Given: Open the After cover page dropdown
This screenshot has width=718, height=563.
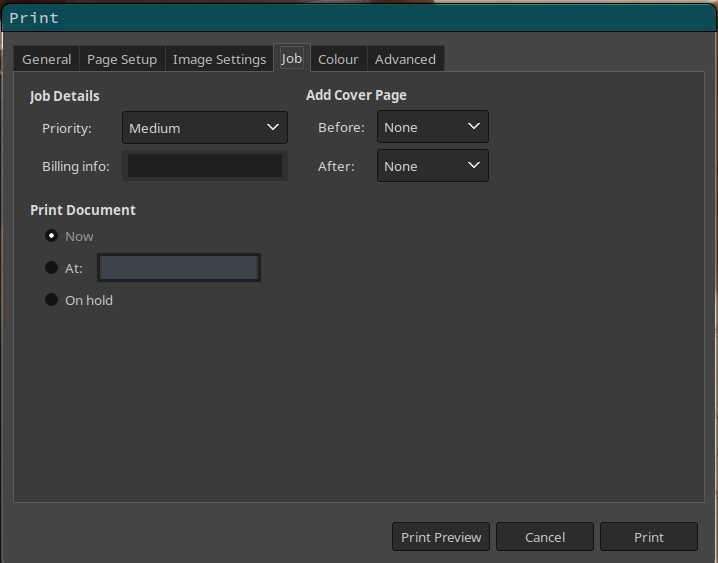Looking at the screenshot, I should pos(432,166).
